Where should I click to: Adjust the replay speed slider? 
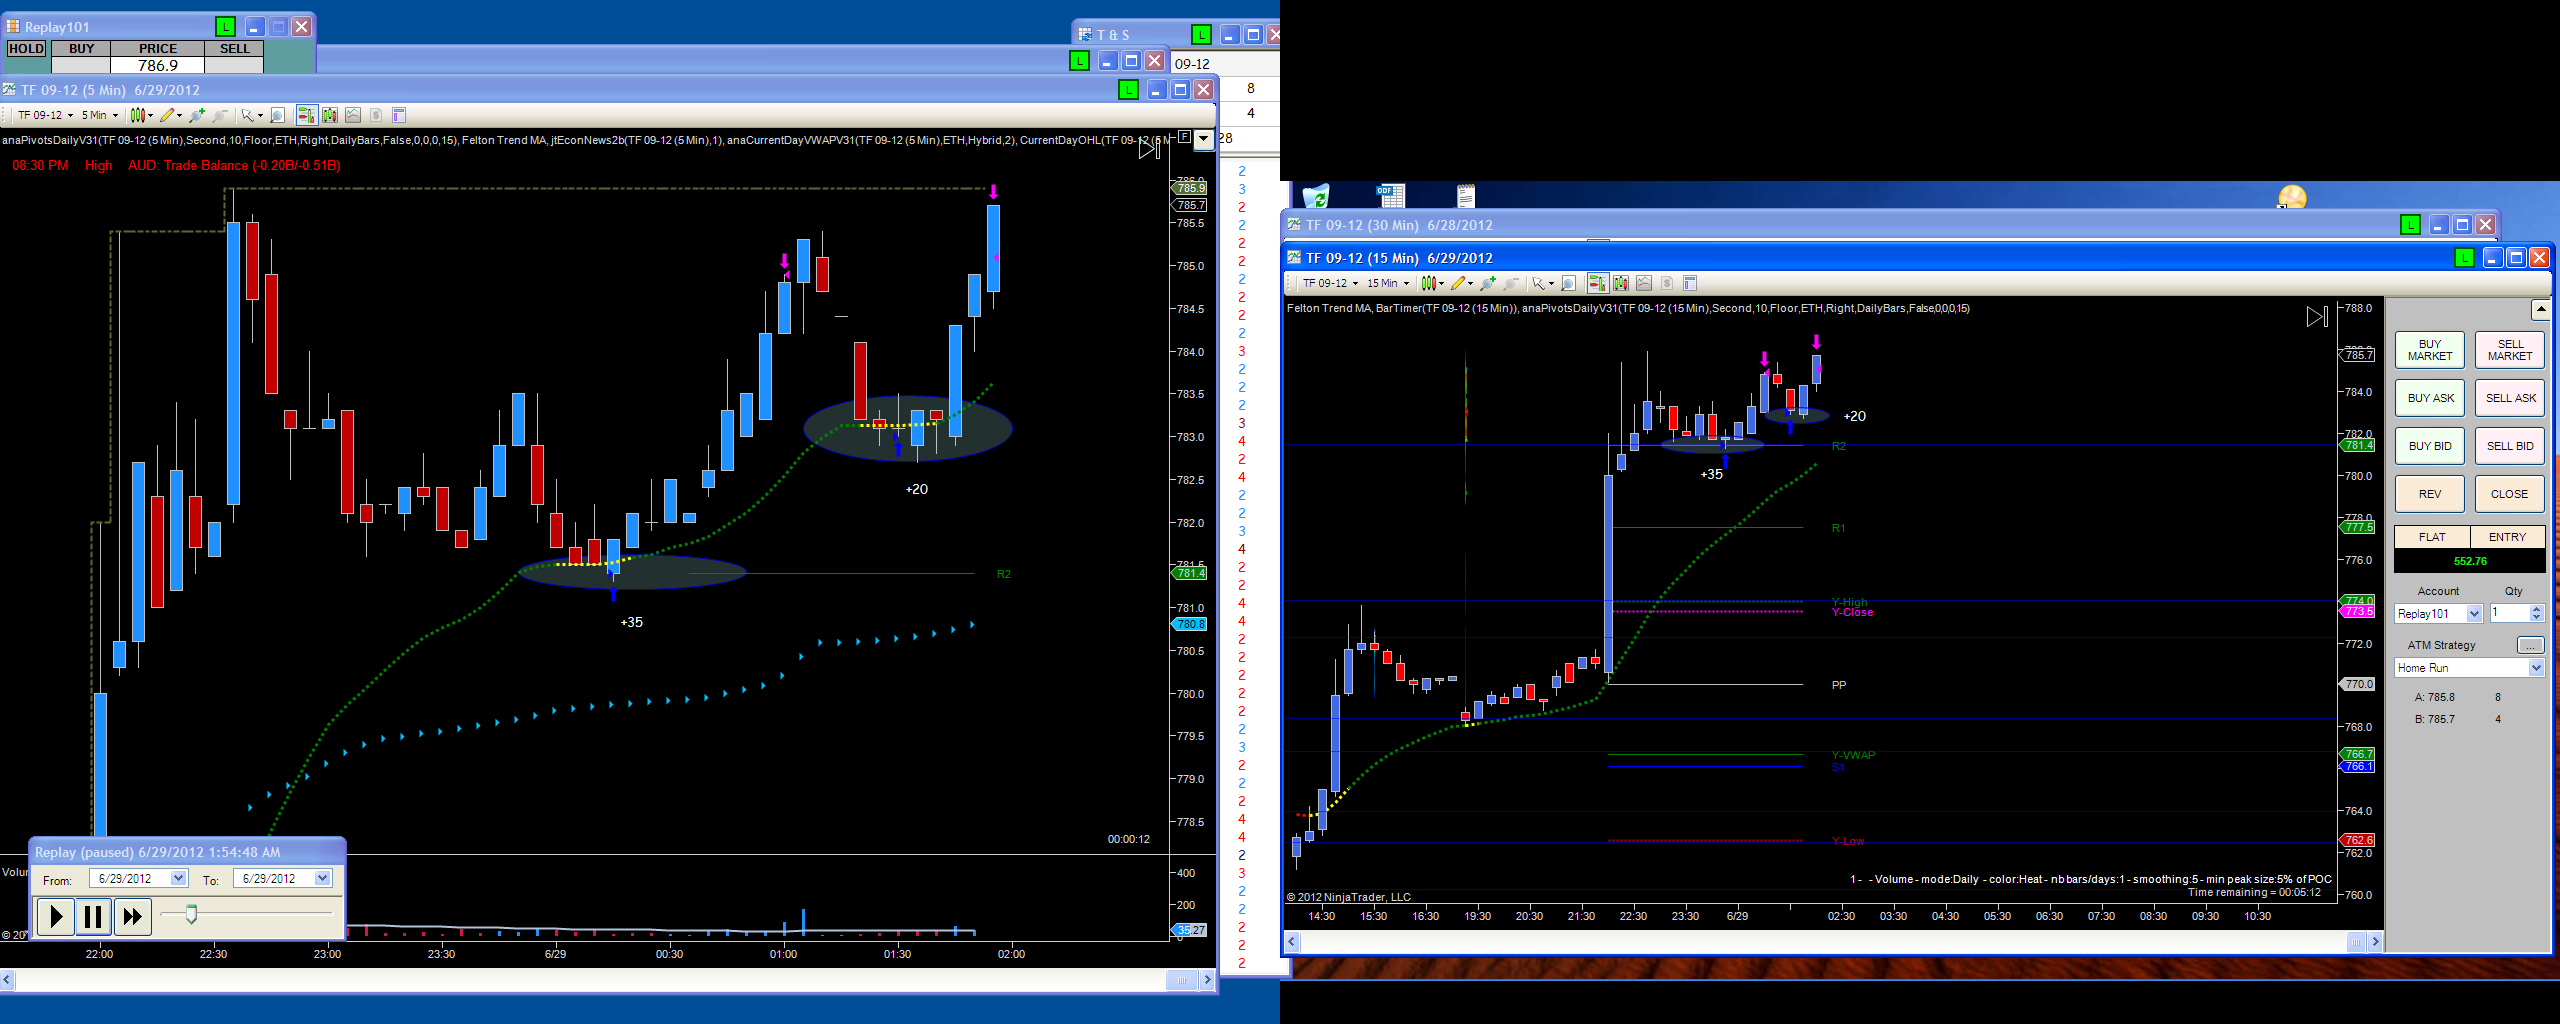point(191,914)
